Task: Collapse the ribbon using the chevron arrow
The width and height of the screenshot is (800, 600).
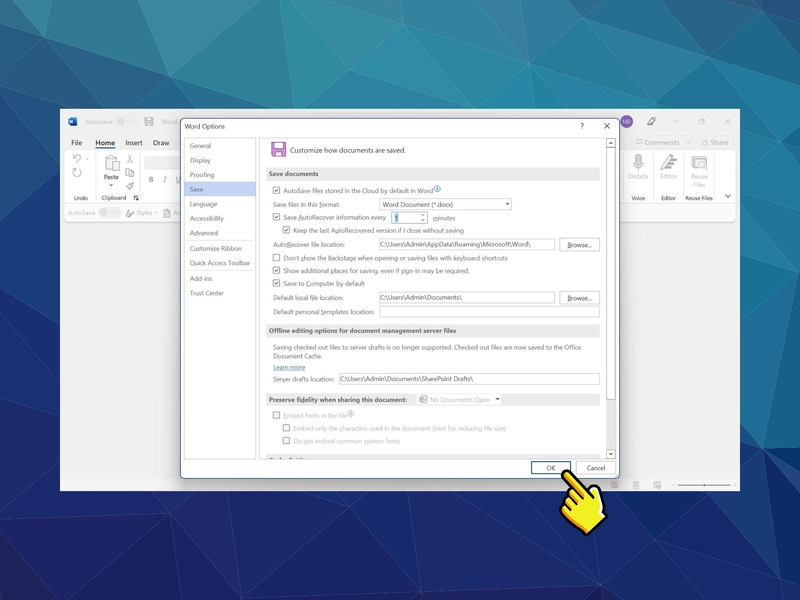Action: 728,196
